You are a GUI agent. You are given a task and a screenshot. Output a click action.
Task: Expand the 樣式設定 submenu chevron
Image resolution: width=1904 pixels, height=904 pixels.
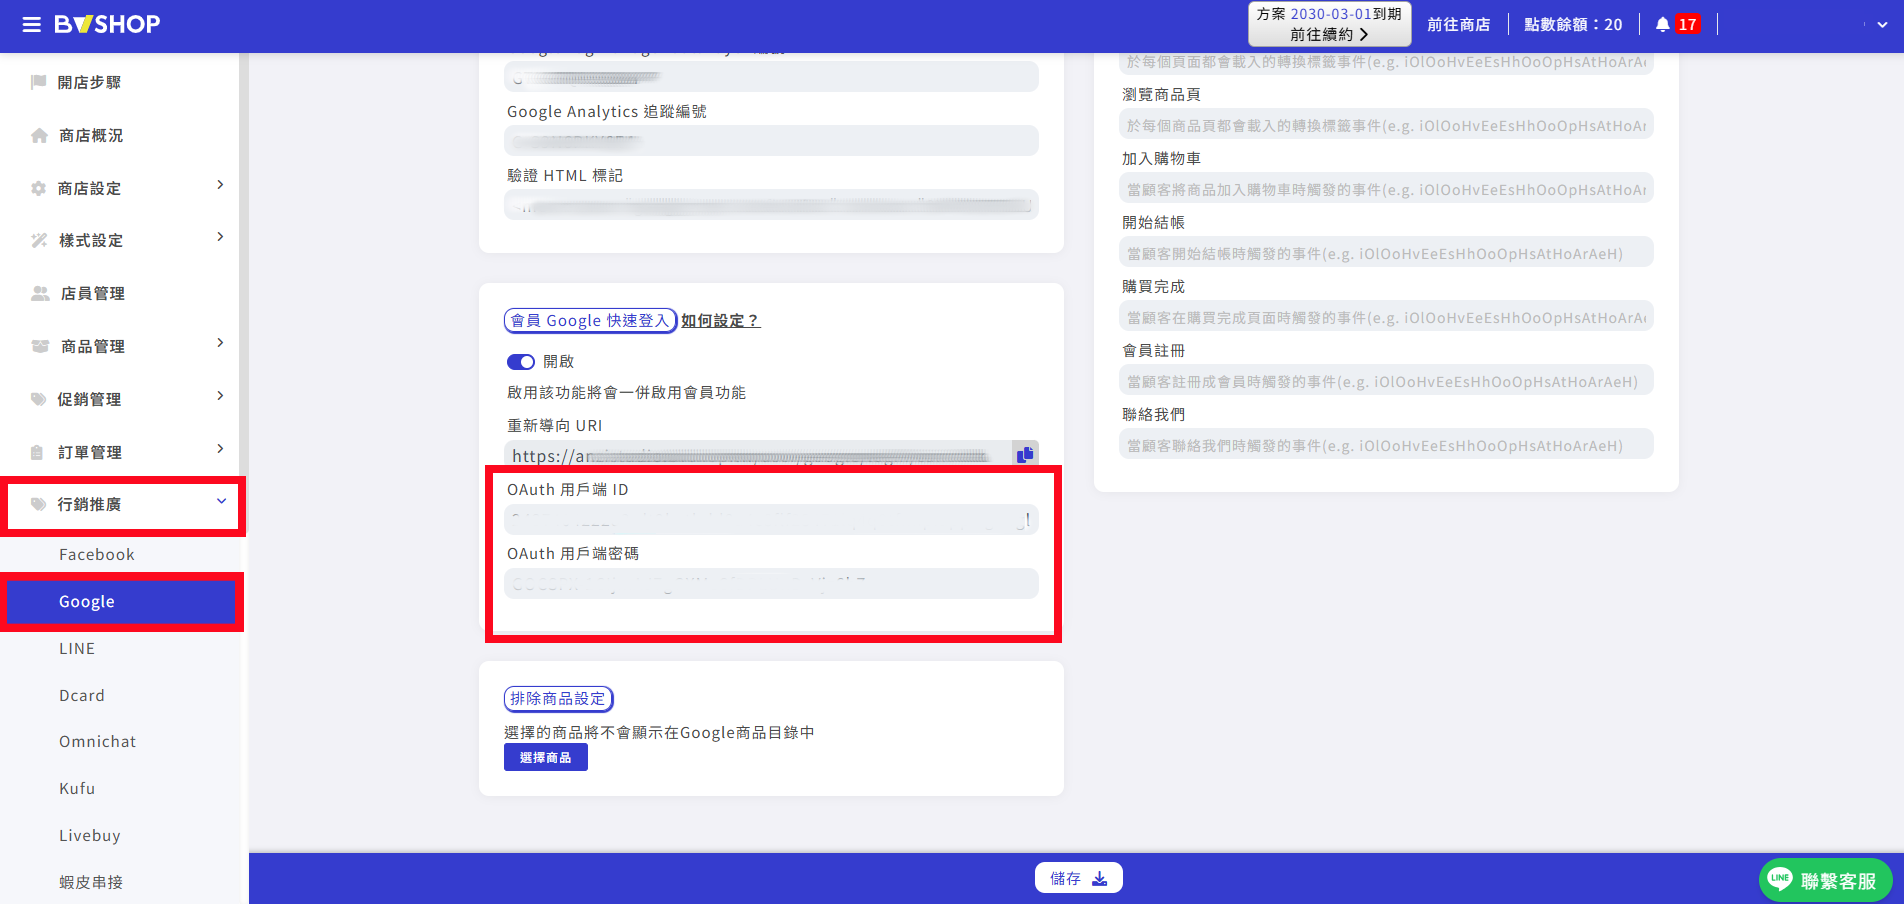click(x=220, y=237)
